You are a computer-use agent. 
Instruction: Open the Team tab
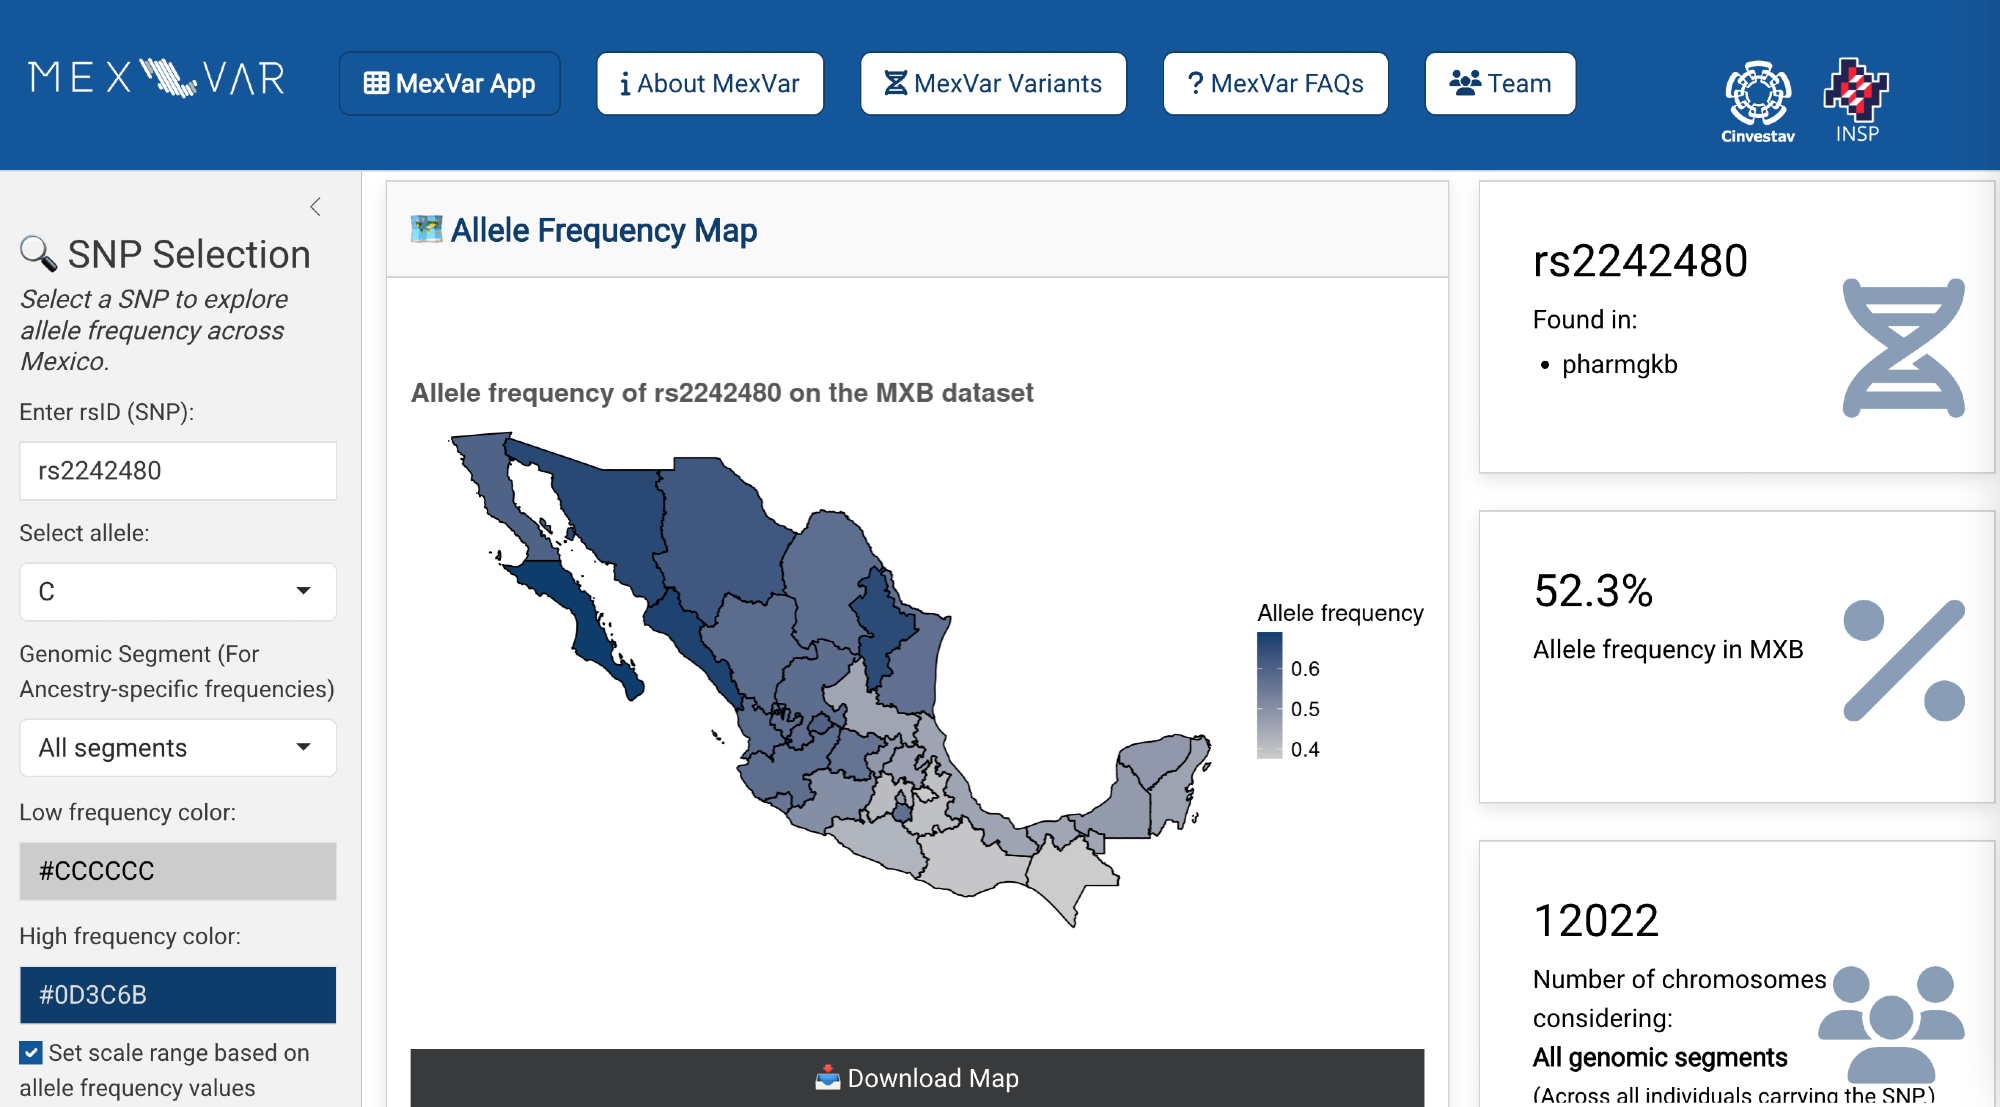pyautogui.click(x=1500, y=84)
